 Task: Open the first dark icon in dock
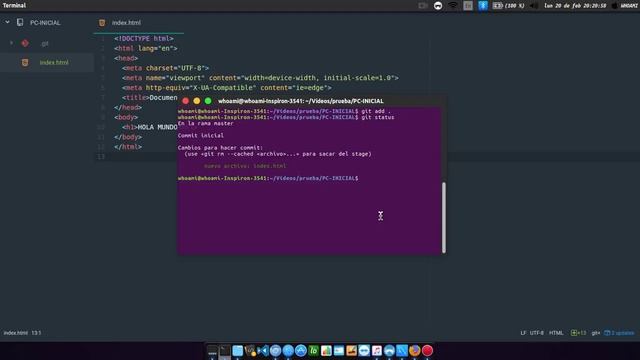click(212, 351)
